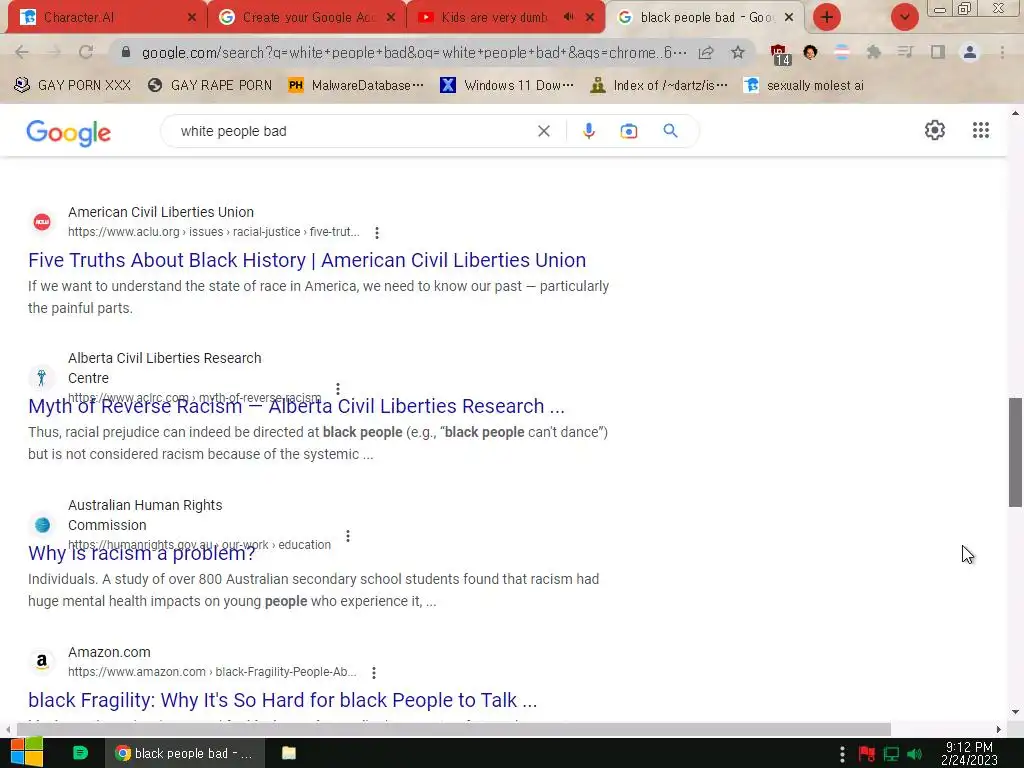View site information via padlock icon
The image size is (1024, 768).
(x=126, y=52)
